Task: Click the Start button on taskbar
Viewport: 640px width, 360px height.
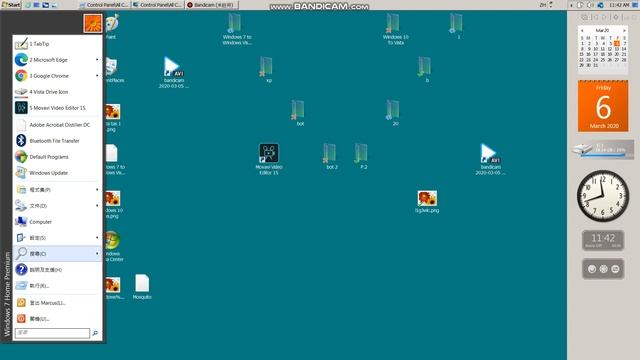Action: point(11,5)
